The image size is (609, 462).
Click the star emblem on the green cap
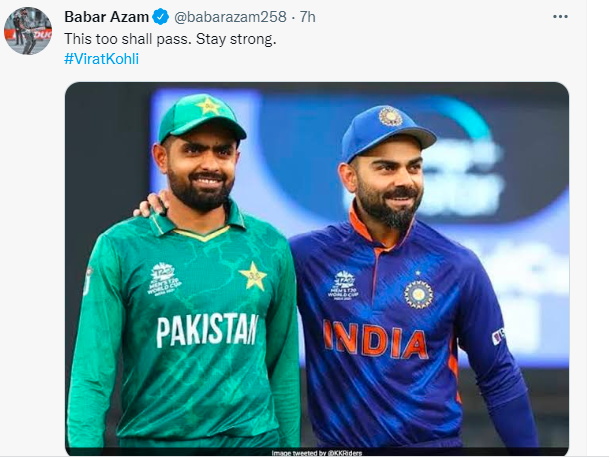[209, 105]
